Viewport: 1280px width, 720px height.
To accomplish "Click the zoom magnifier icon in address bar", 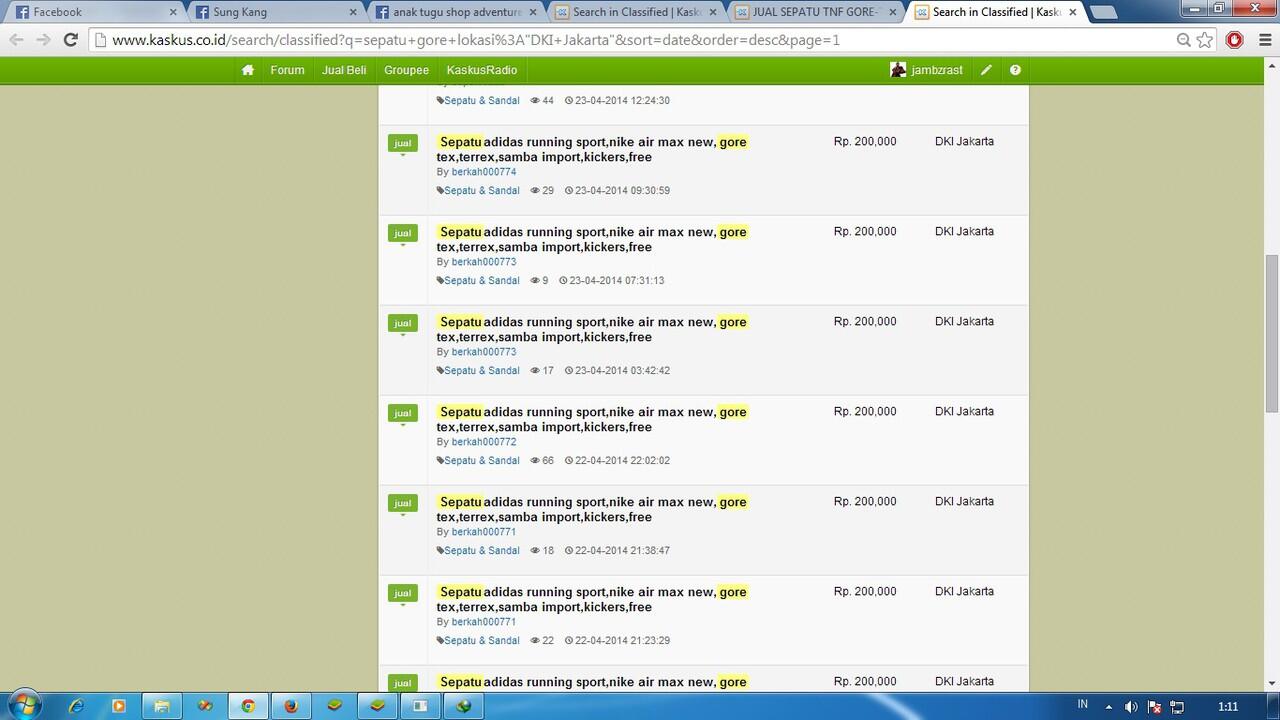I will (x=1184, y=40).
